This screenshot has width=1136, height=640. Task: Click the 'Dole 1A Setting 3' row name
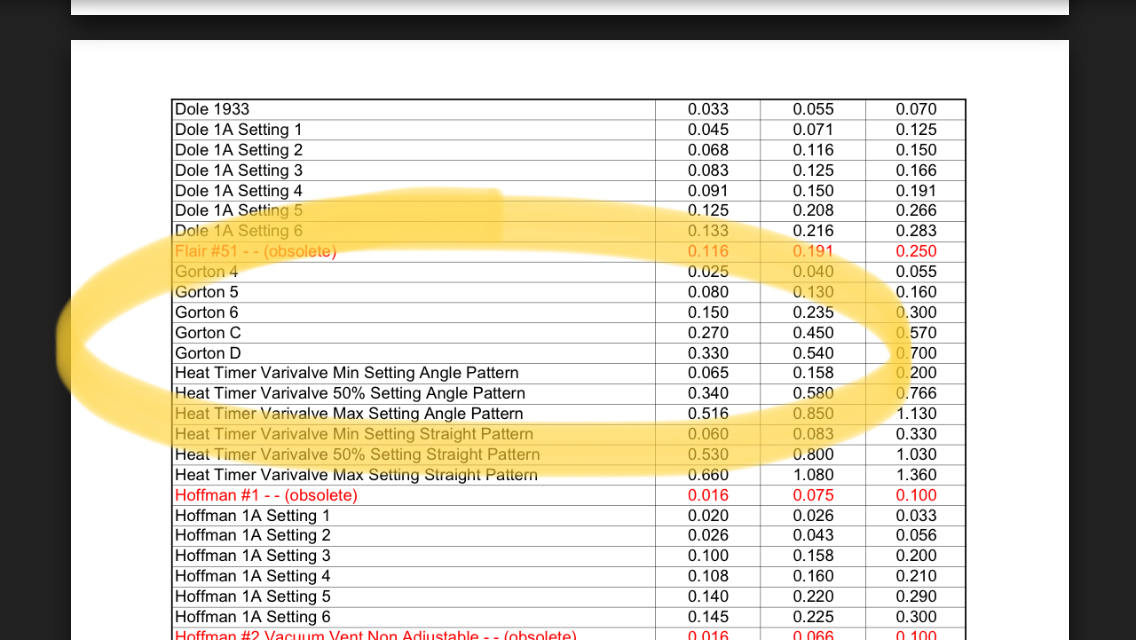(238, 170)
